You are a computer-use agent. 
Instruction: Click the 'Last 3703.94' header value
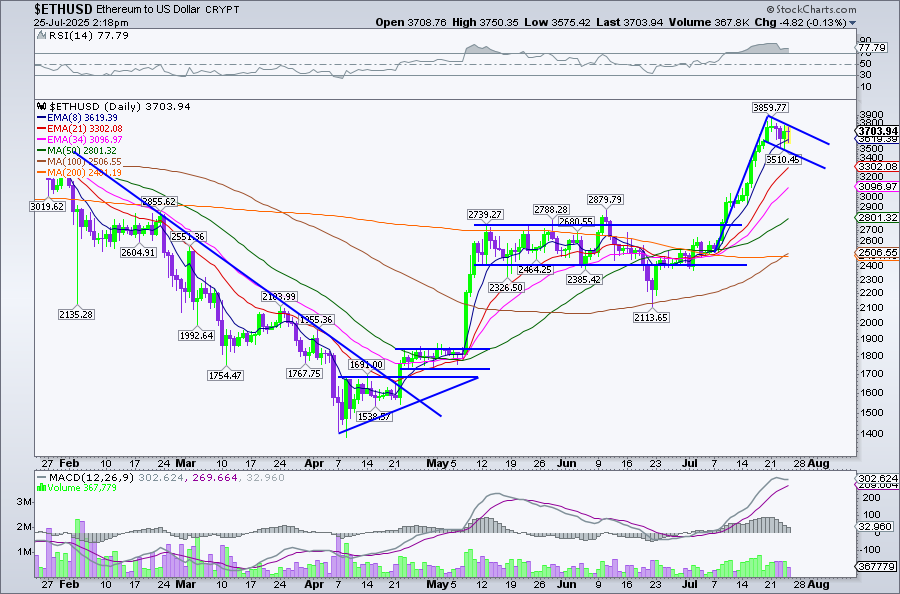629,22
